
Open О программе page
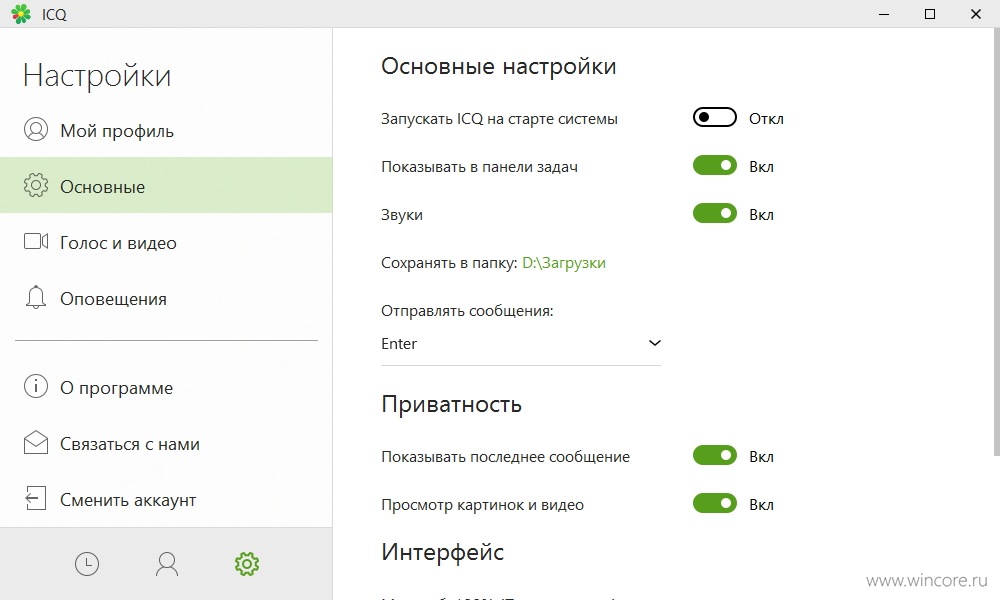(166, 387)
